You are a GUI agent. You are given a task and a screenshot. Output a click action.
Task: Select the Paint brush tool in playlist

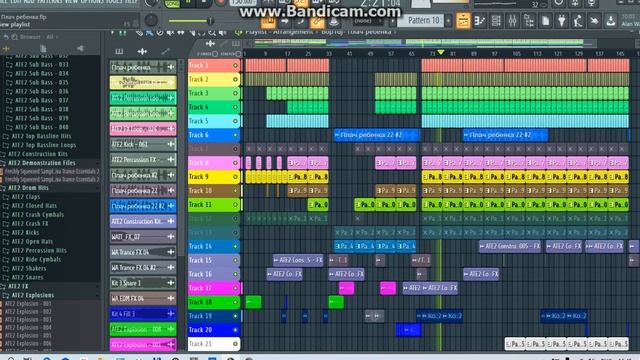pos(149,32)
